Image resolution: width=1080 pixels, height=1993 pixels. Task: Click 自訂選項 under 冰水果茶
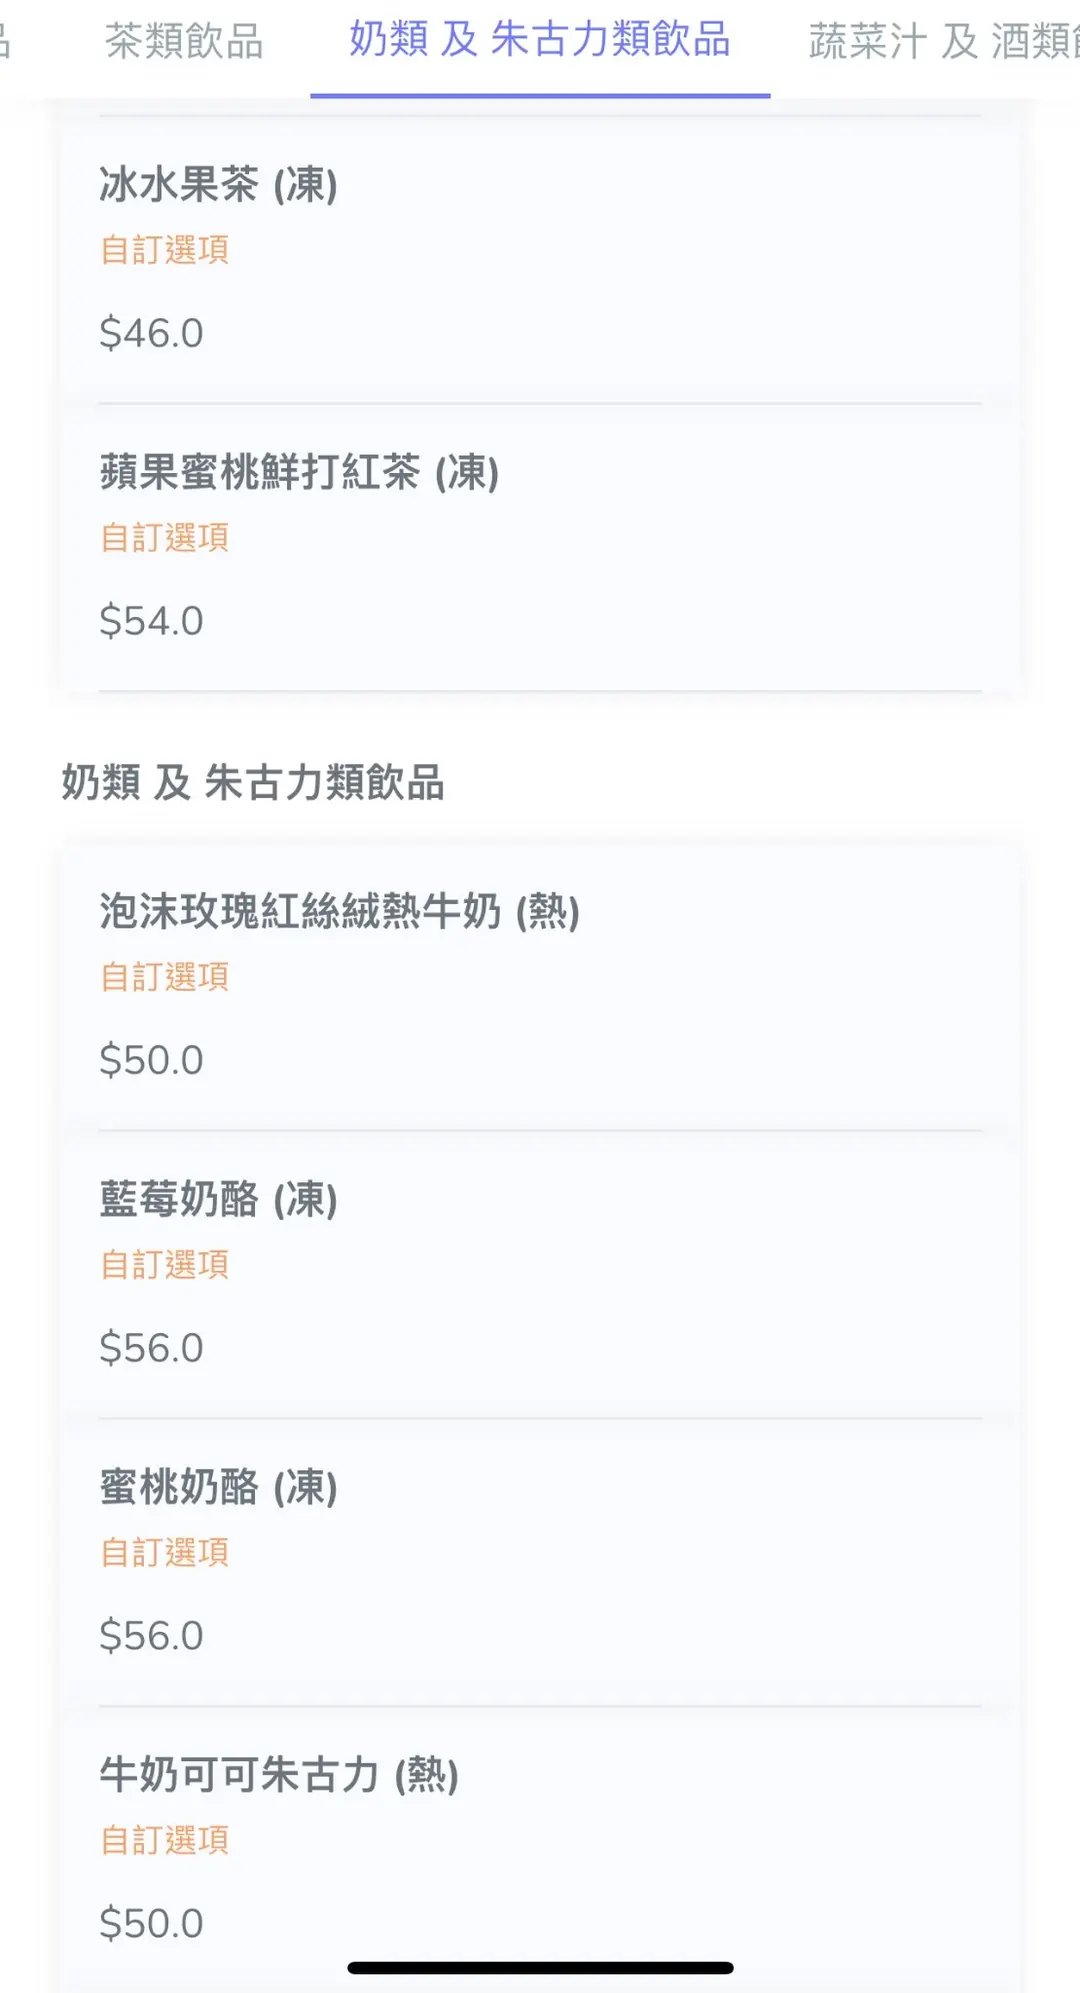pyautogui.click(x=165, y=250)
